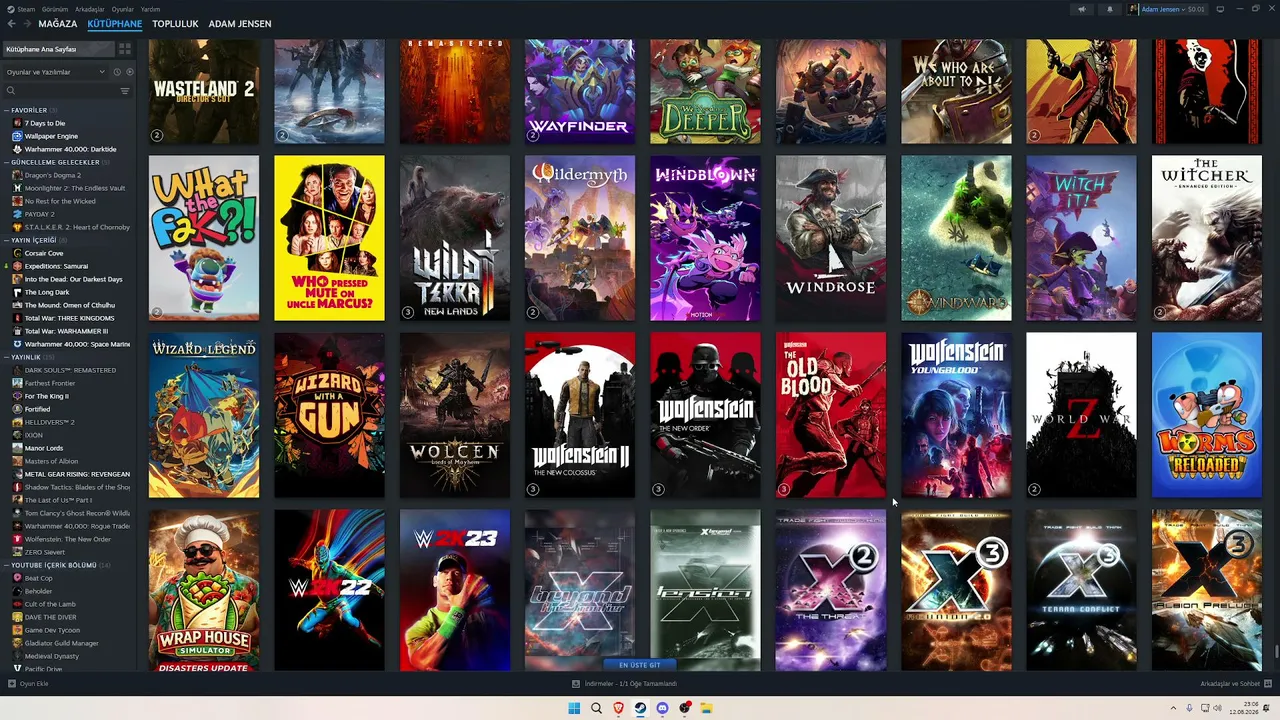Sort library by recent clock icon

(117, 72)
